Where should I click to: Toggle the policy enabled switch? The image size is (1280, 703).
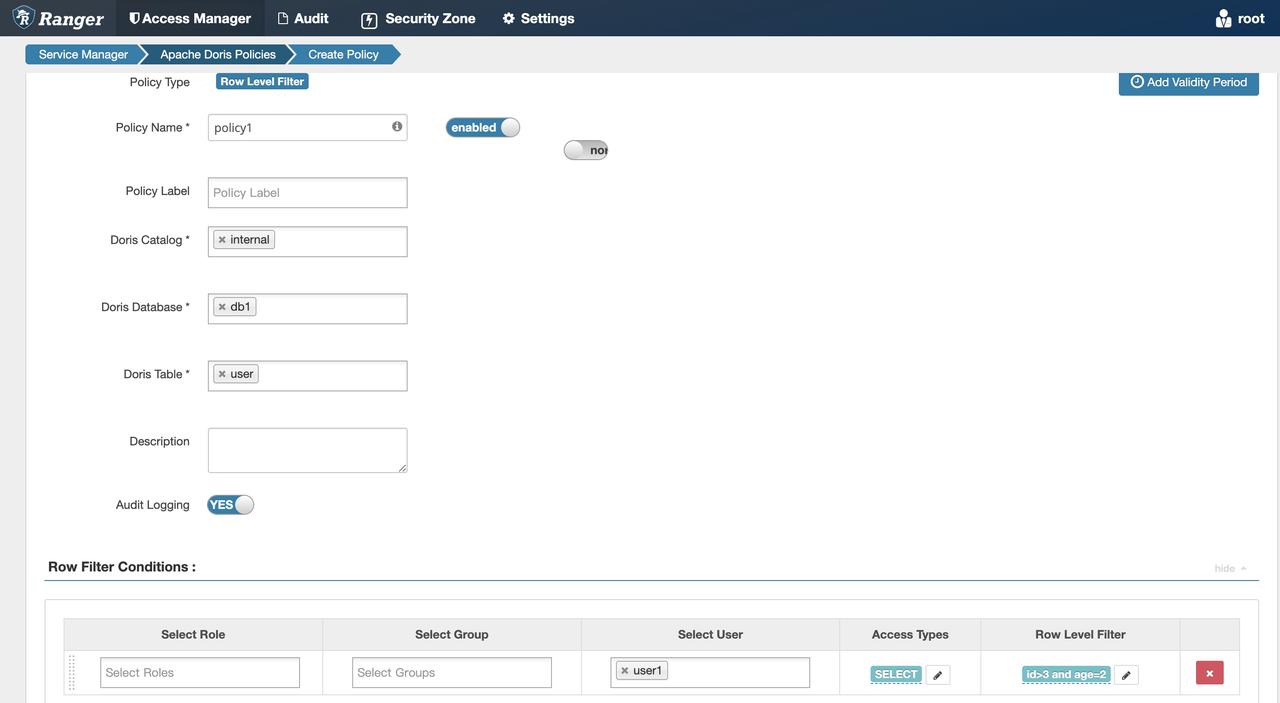click(483, 127)
